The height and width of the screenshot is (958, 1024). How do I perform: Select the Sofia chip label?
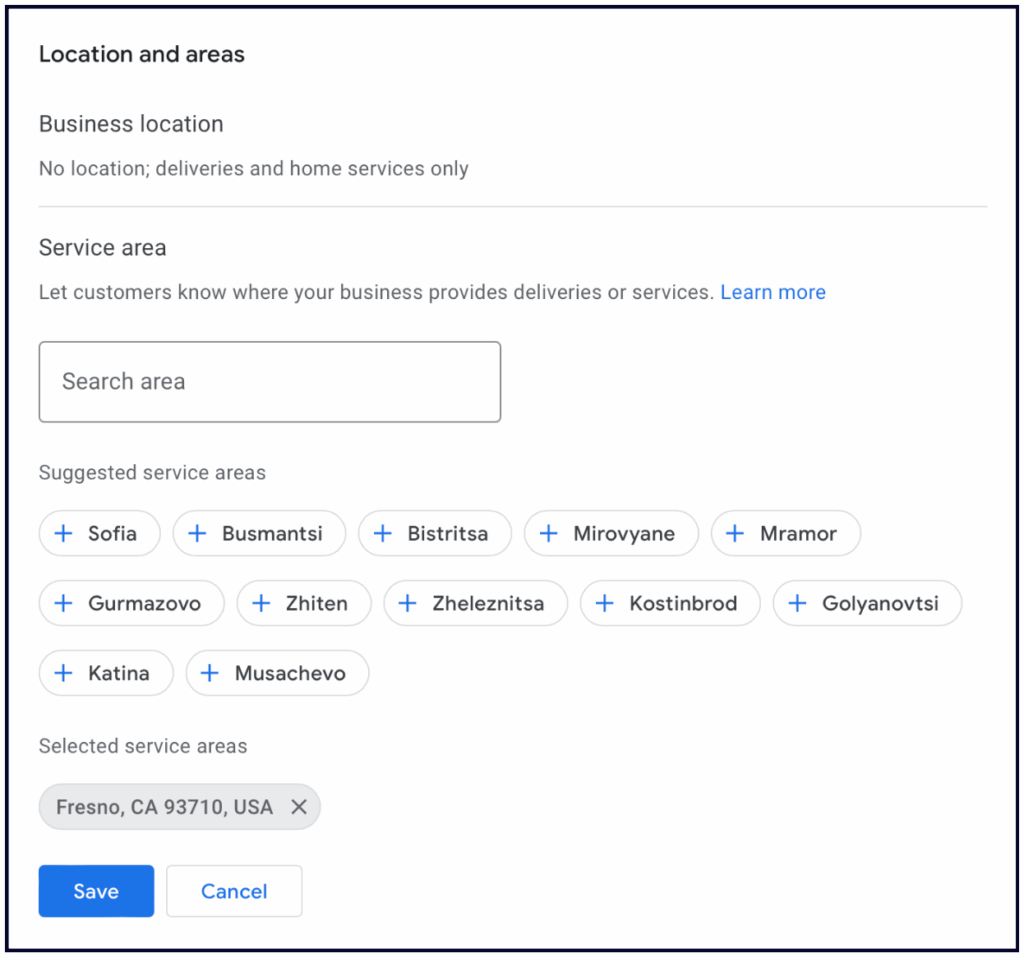[112, 533]
